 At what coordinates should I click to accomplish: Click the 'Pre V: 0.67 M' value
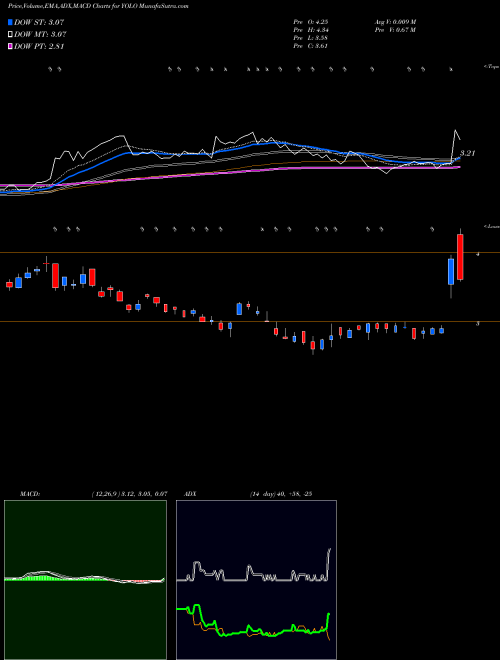(394, 30)
